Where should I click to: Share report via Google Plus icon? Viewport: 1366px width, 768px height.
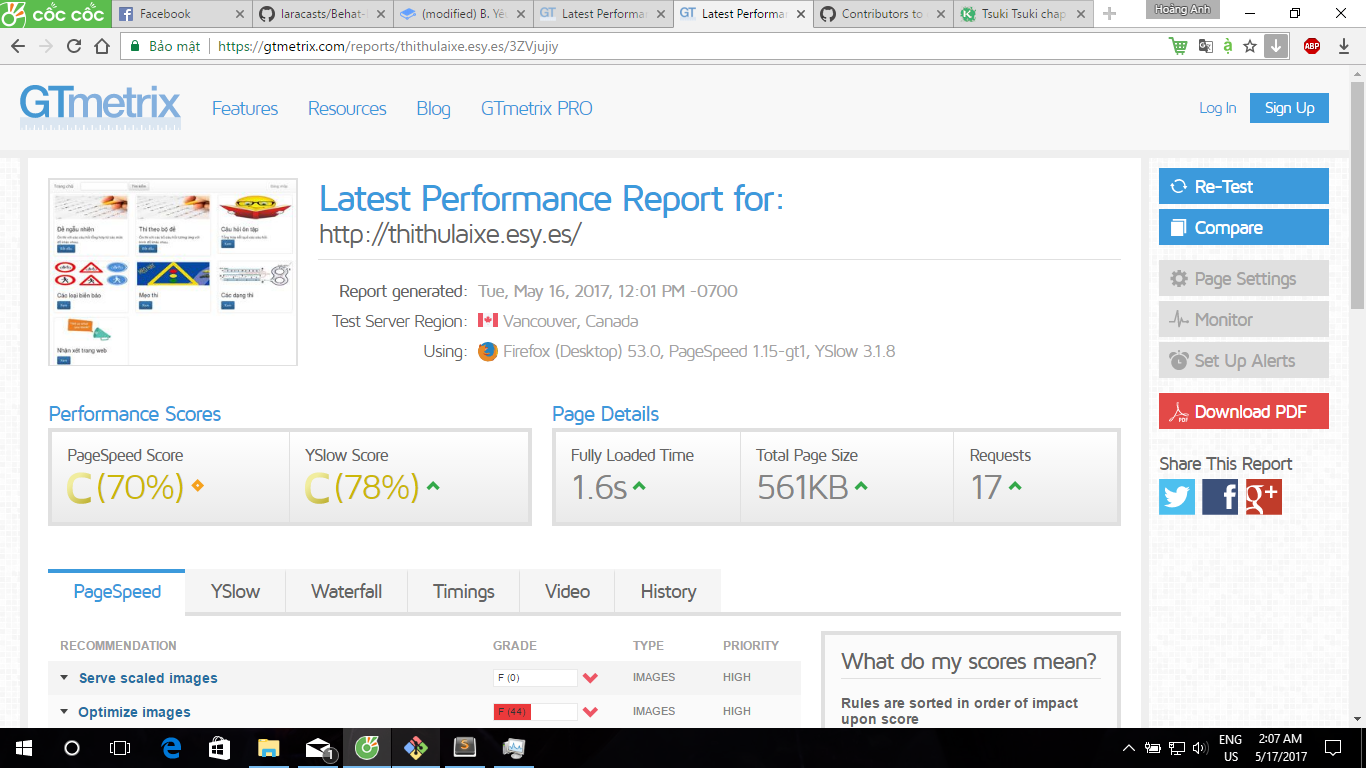pyautogui.click(x=1263, y=497)
